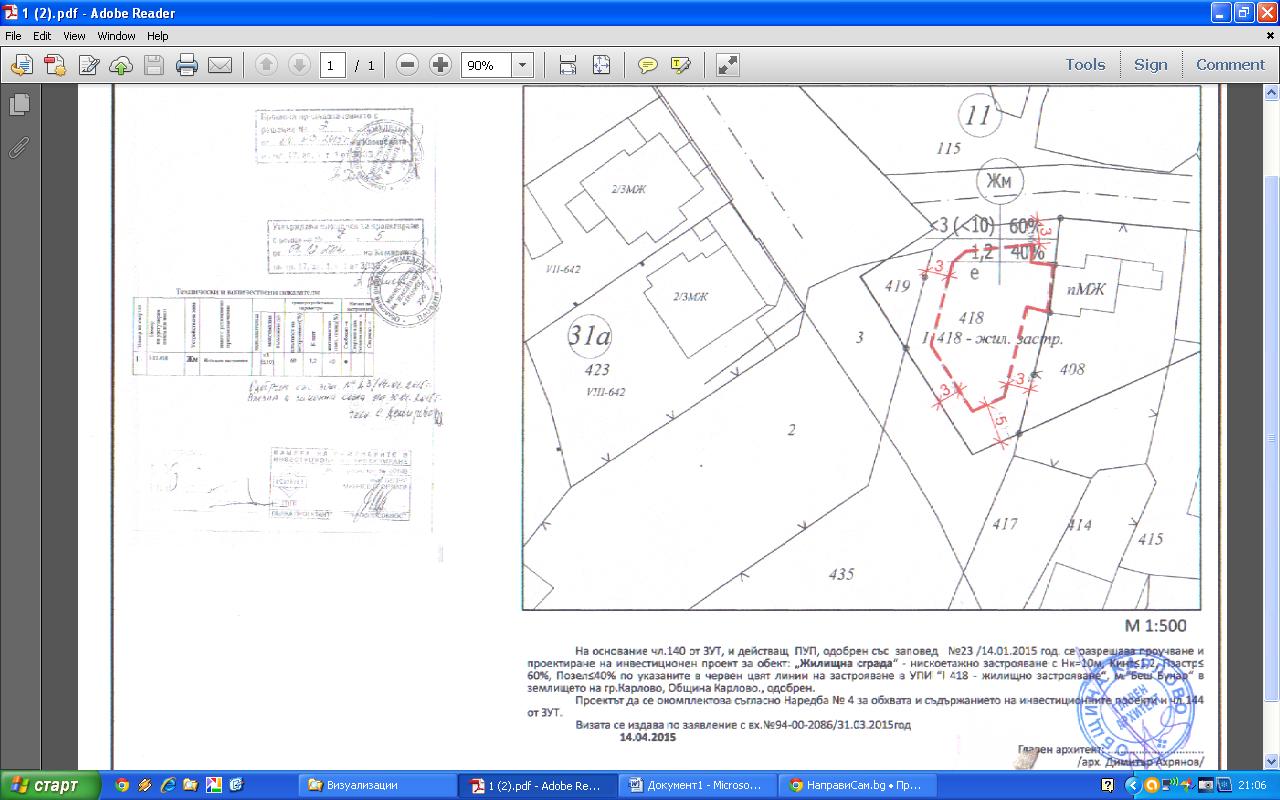The height and width of the screenshot is (800, 1280).
Task: Open the Tools pane
Action: pyautogui.click(x=1085, y=65)
